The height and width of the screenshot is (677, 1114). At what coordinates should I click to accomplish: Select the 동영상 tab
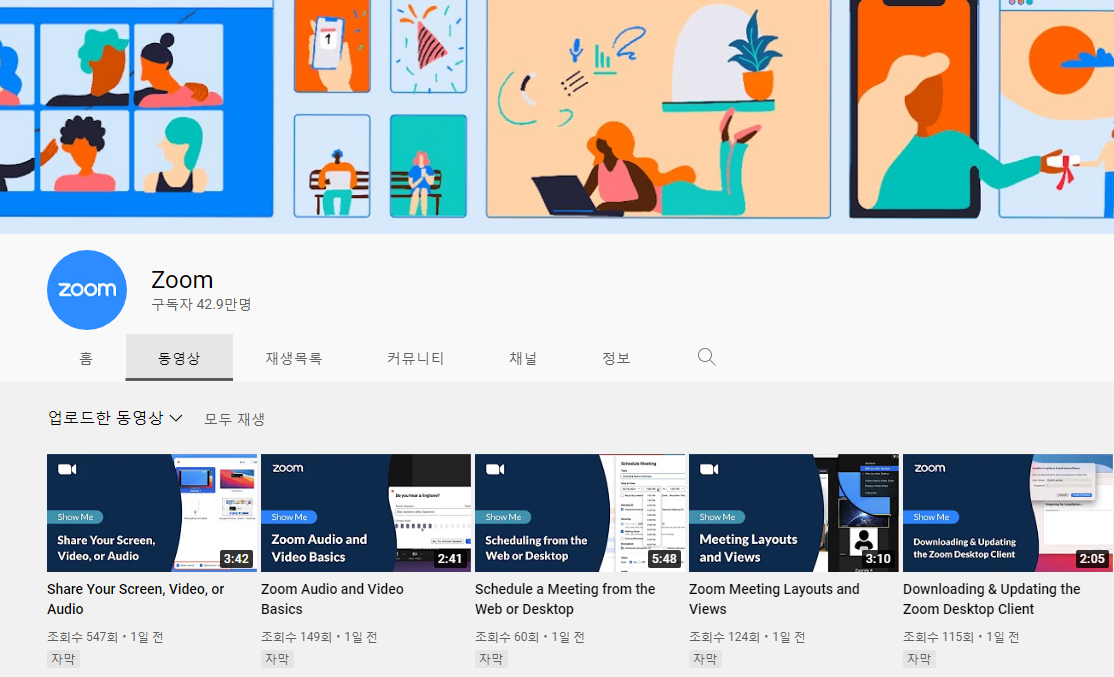179,358
